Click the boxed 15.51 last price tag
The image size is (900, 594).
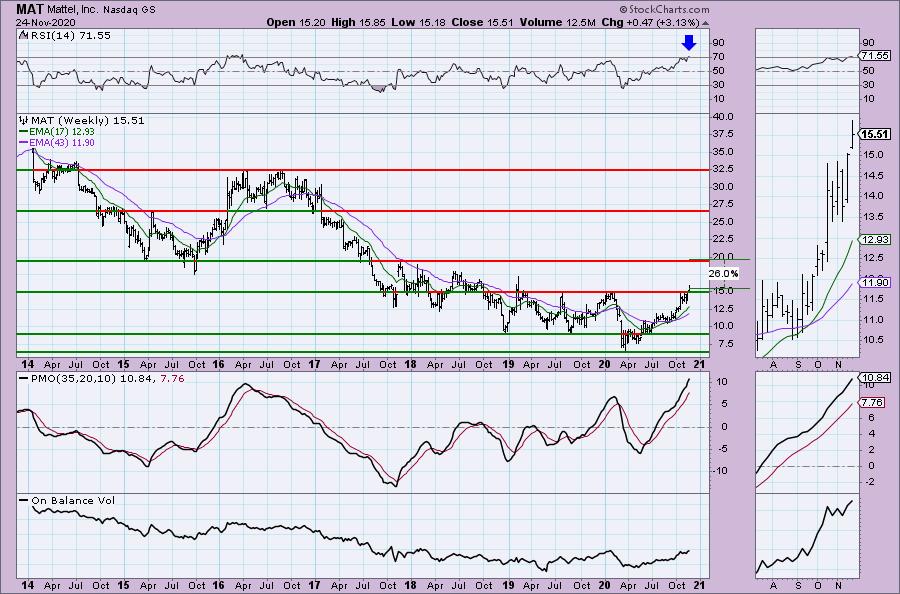click(x=876, y=134)
